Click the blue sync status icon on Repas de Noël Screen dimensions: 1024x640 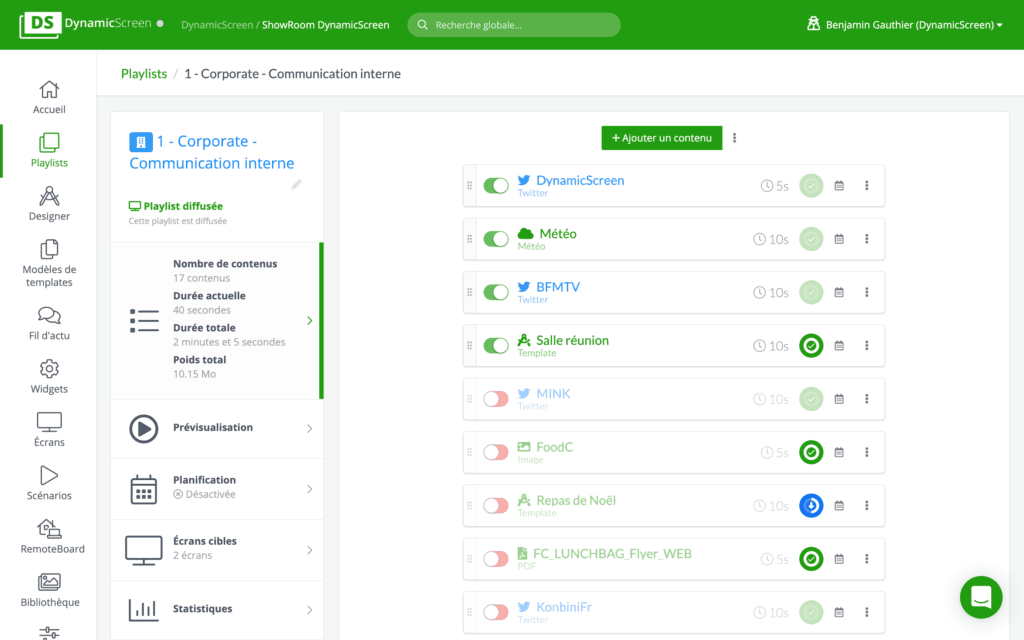(x=811, y=505)
